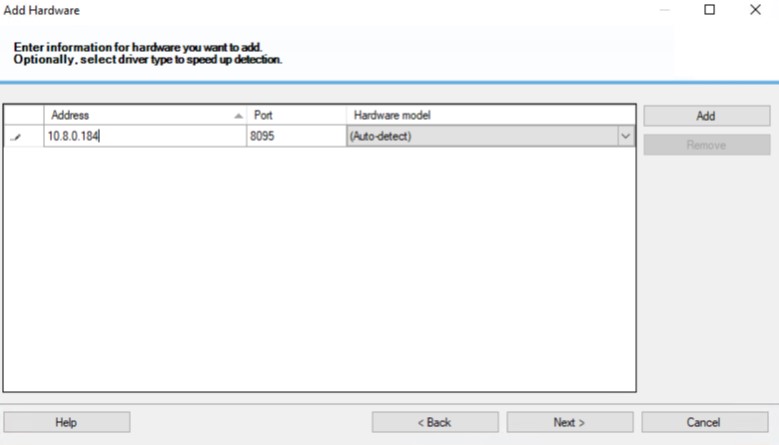
Task: Open the Help button
Action: tap(67, 422)
